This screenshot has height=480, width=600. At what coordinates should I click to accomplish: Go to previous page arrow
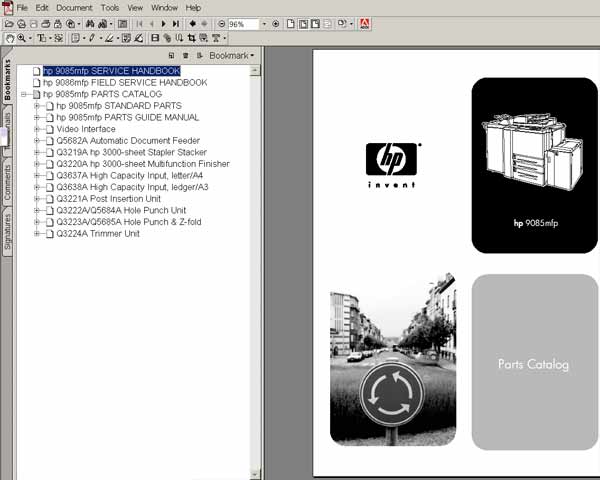[152, 24]
